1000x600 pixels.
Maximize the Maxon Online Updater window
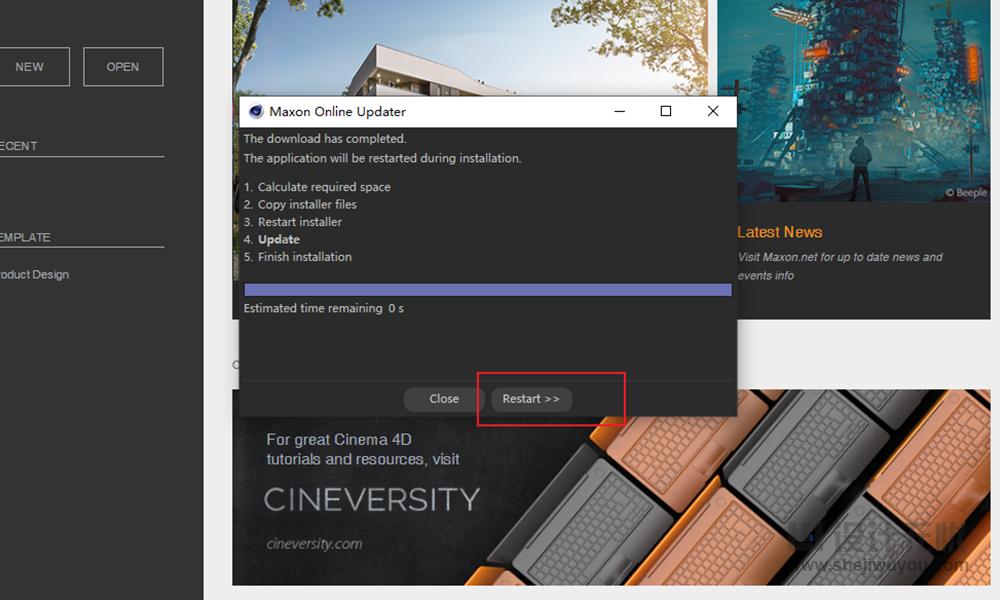(666, 112)
